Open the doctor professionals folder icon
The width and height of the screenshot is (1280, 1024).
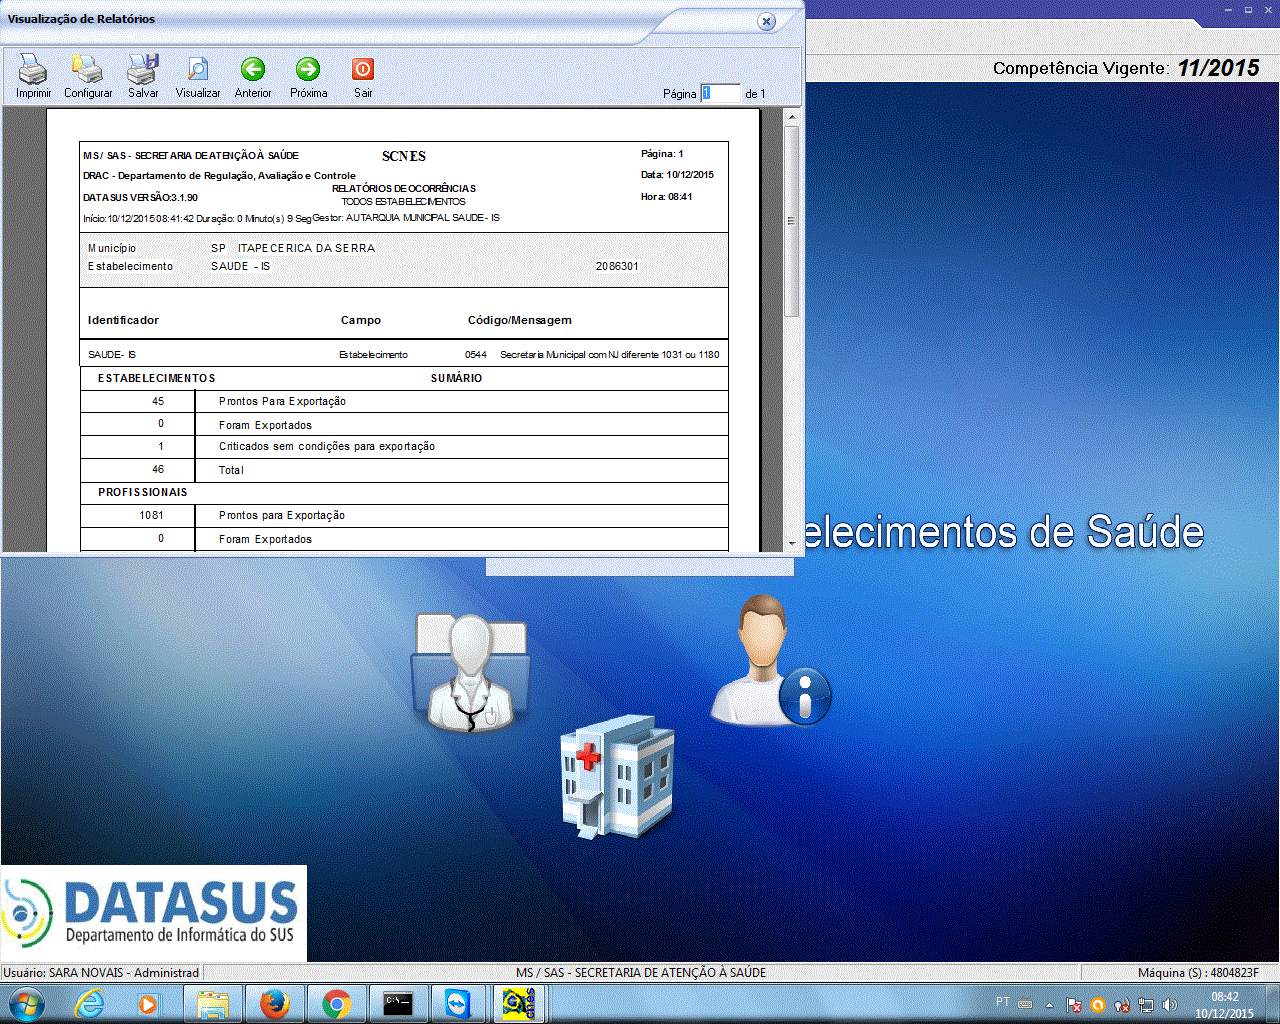click(x=470, y=672)
